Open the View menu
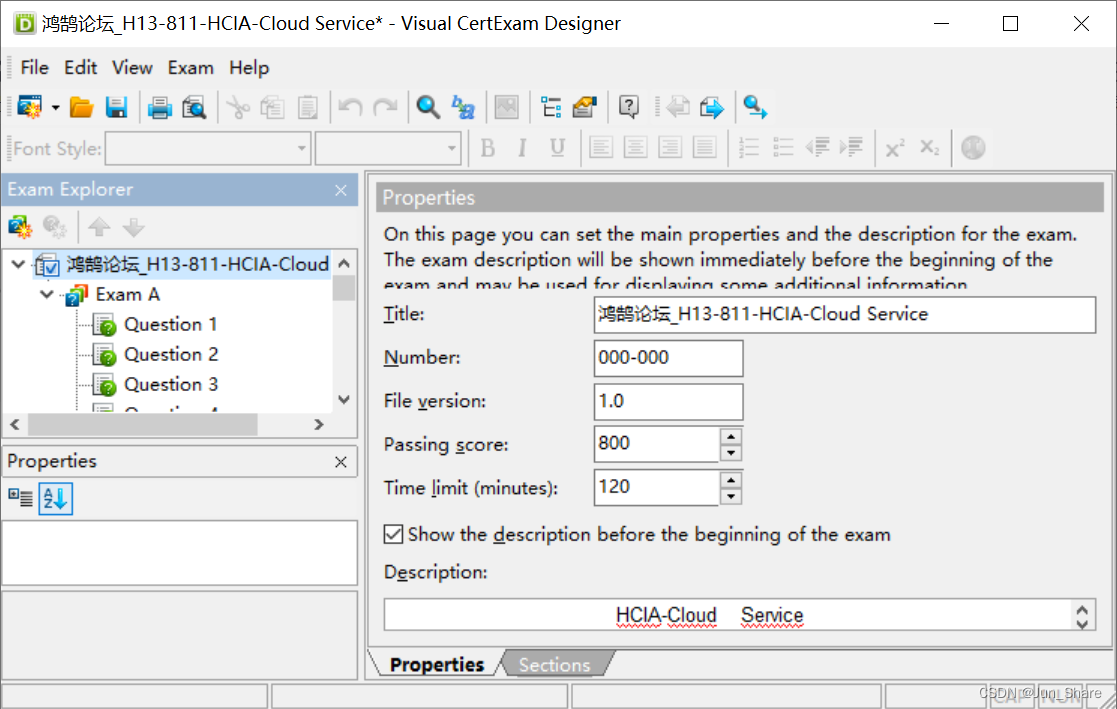This screenshot has width=1117, height=709. (132, 68)
